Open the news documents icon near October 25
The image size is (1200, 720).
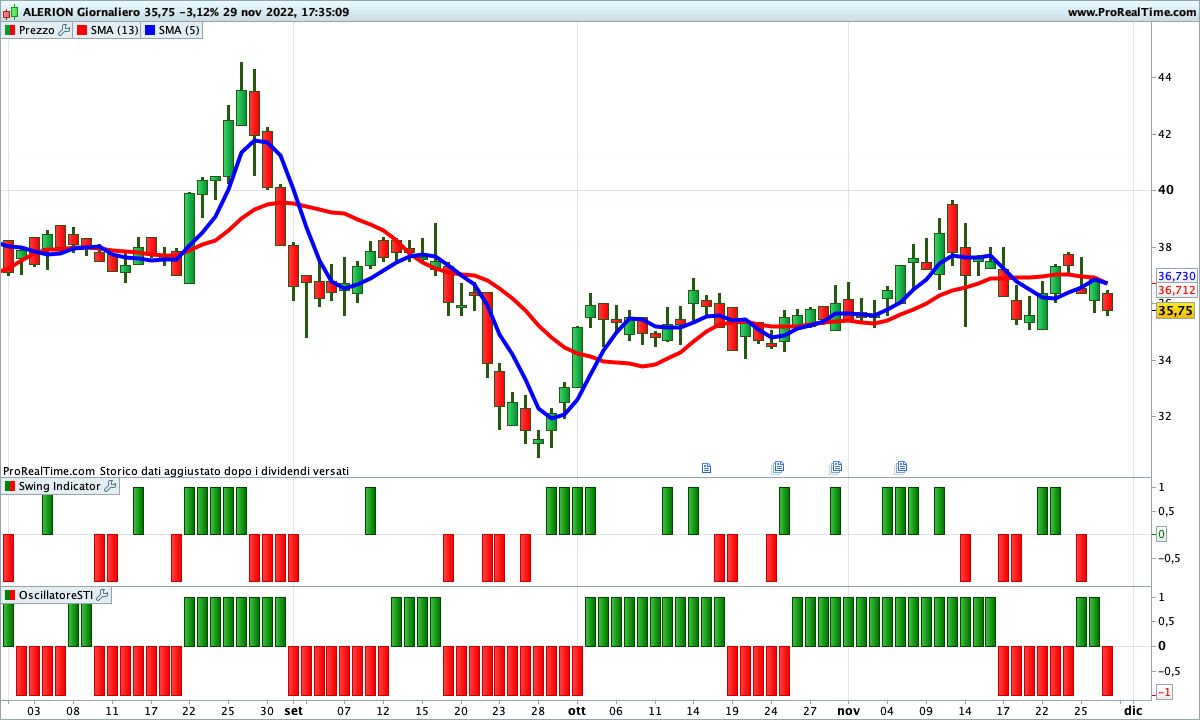coord(778,467)
